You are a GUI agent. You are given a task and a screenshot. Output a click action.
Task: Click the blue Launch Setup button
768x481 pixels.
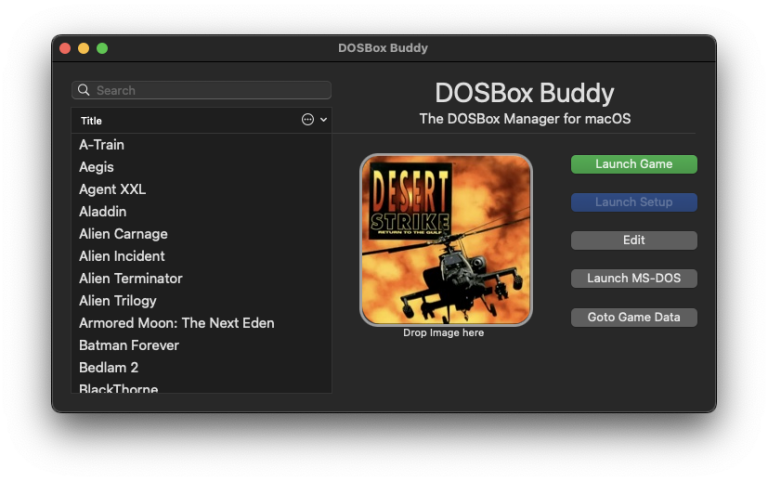pos(634,202)
